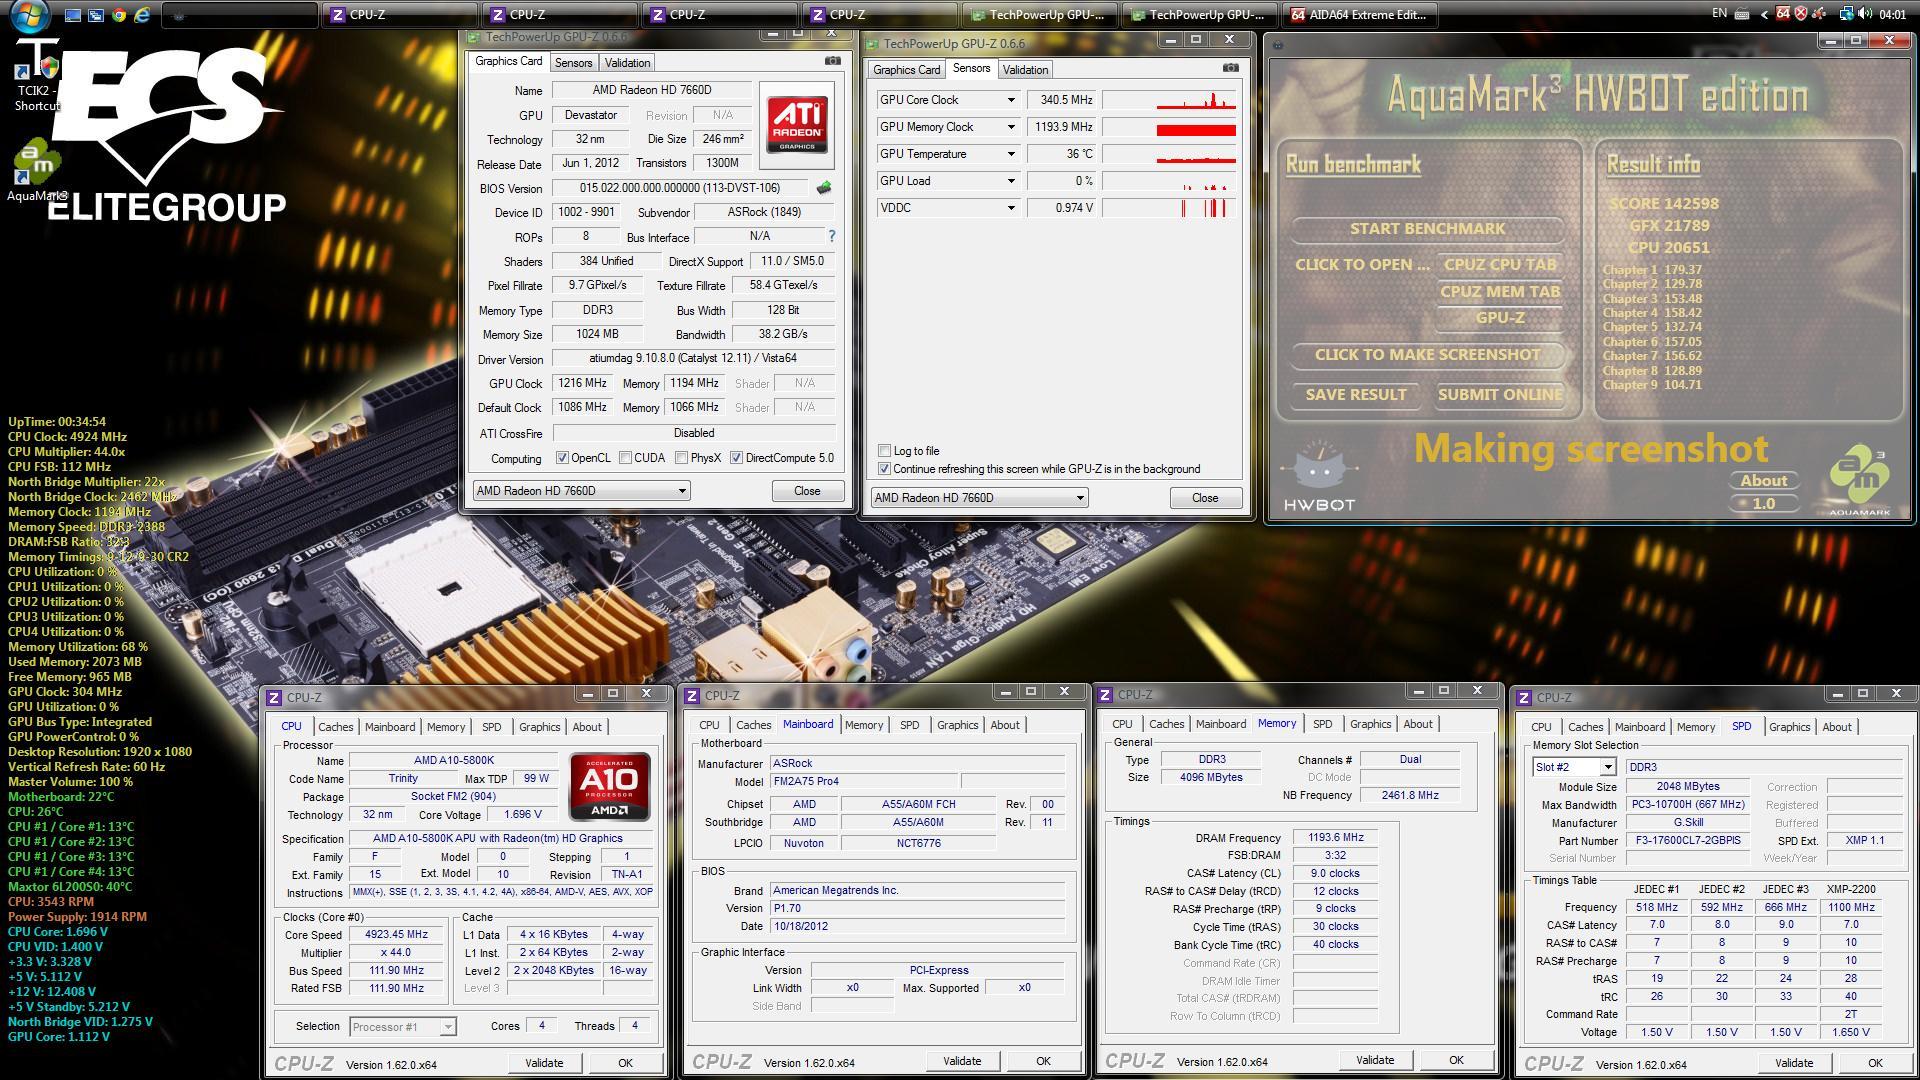Open the GPU Core Clock sensor dropdown
Viewport: 1920px width, 1080px height.
(1010, 100)
